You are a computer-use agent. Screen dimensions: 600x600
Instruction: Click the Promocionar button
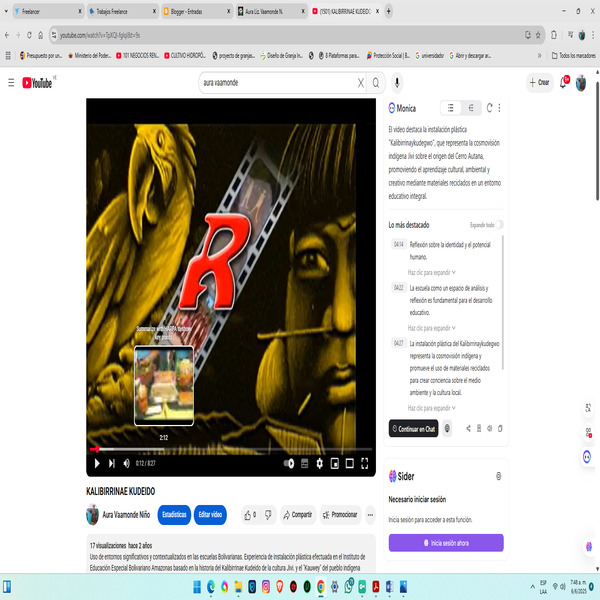(340, 515)
